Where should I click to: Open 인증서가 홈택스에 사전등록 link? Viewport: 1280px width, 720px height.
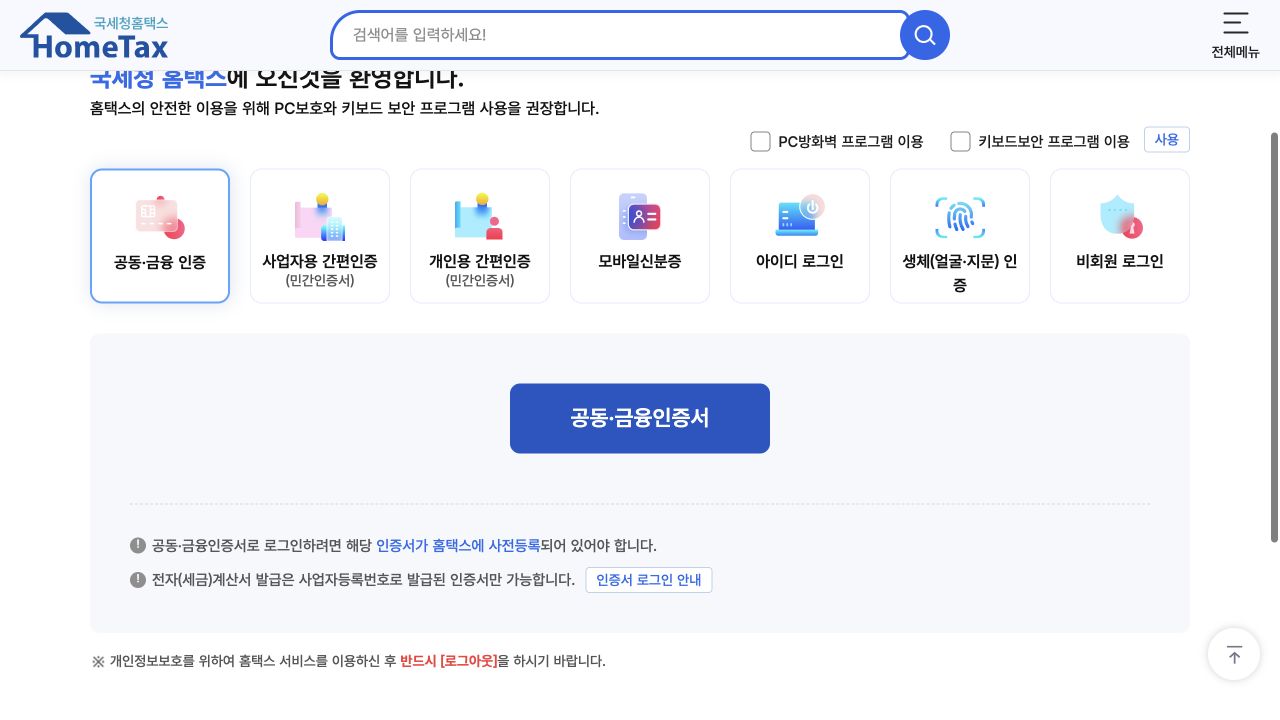(458, 545)
